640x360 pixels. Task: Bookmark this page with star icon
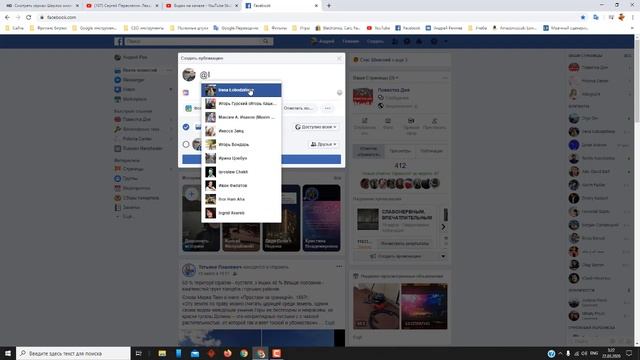tap(583, 17)
